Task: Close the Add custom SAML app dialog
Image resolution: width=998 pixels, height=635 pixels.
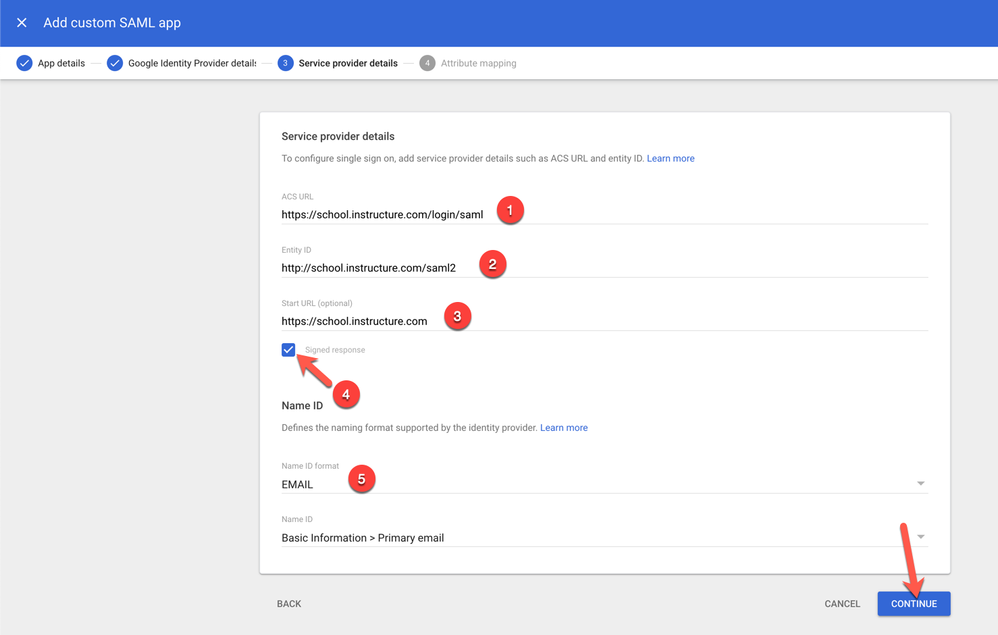Action: [22, 22]
